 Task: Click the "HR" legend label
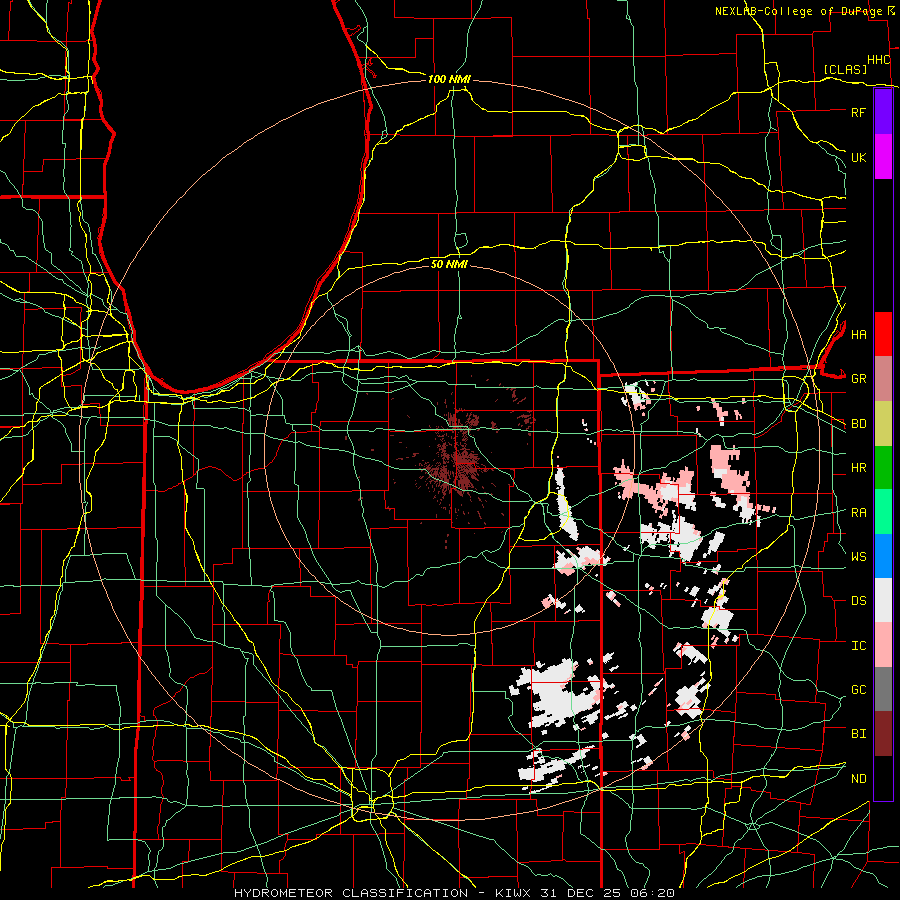pyautogui.click(x=858, y=468)
